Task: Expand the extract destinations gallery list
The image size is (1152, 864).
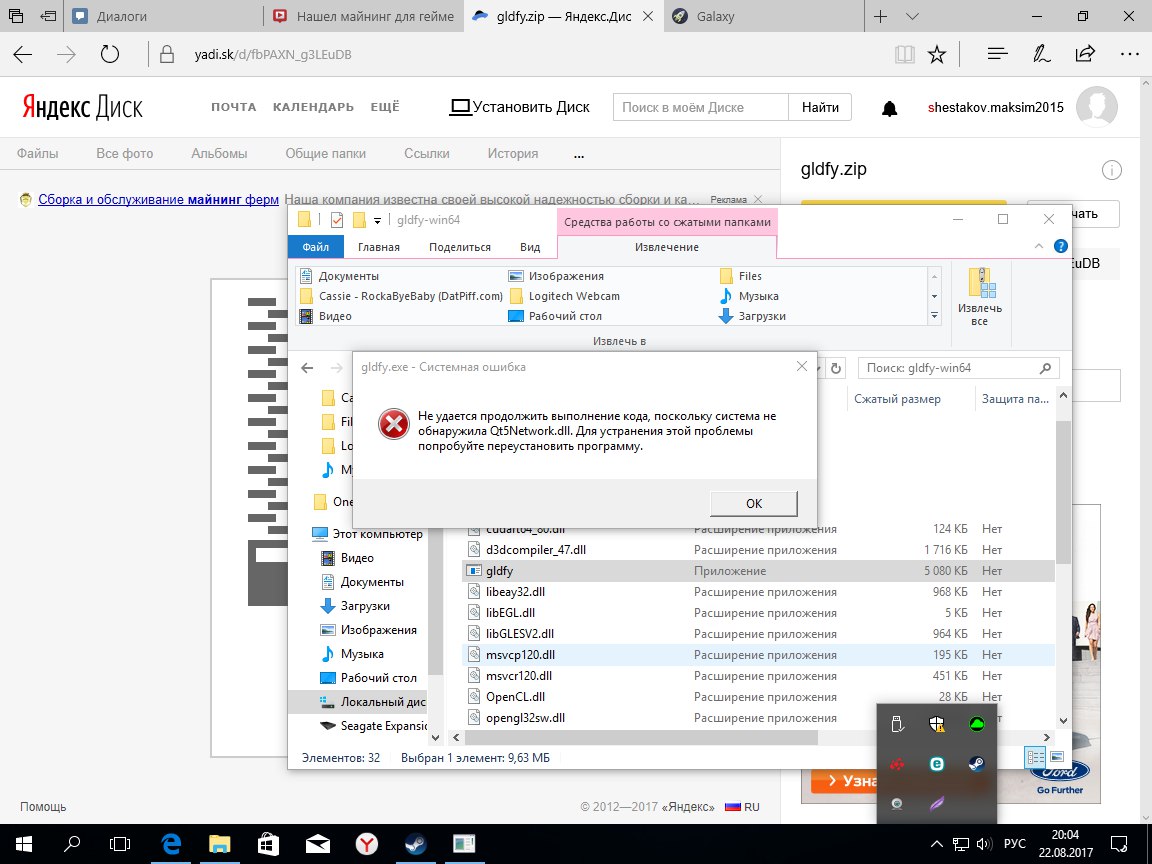Action: 934,316
